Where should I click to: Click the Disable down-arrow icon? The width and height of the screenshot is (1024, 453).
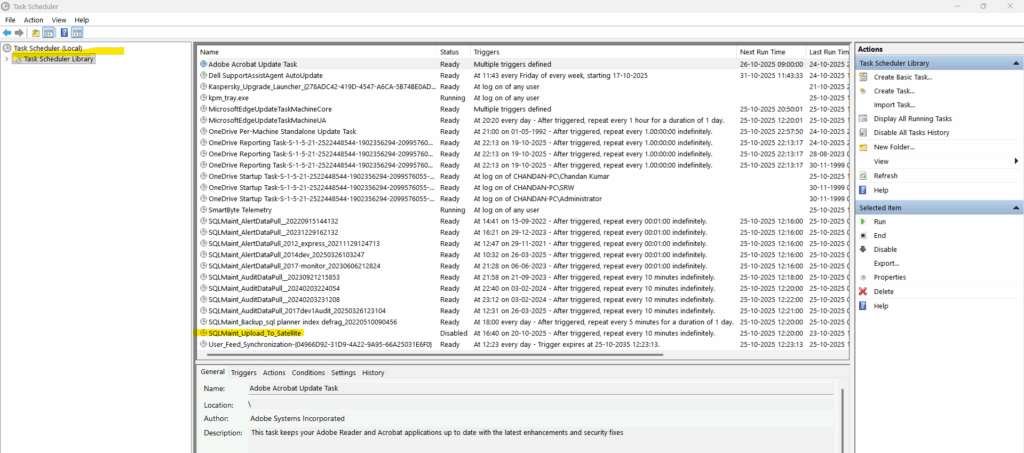coord(863,249)
